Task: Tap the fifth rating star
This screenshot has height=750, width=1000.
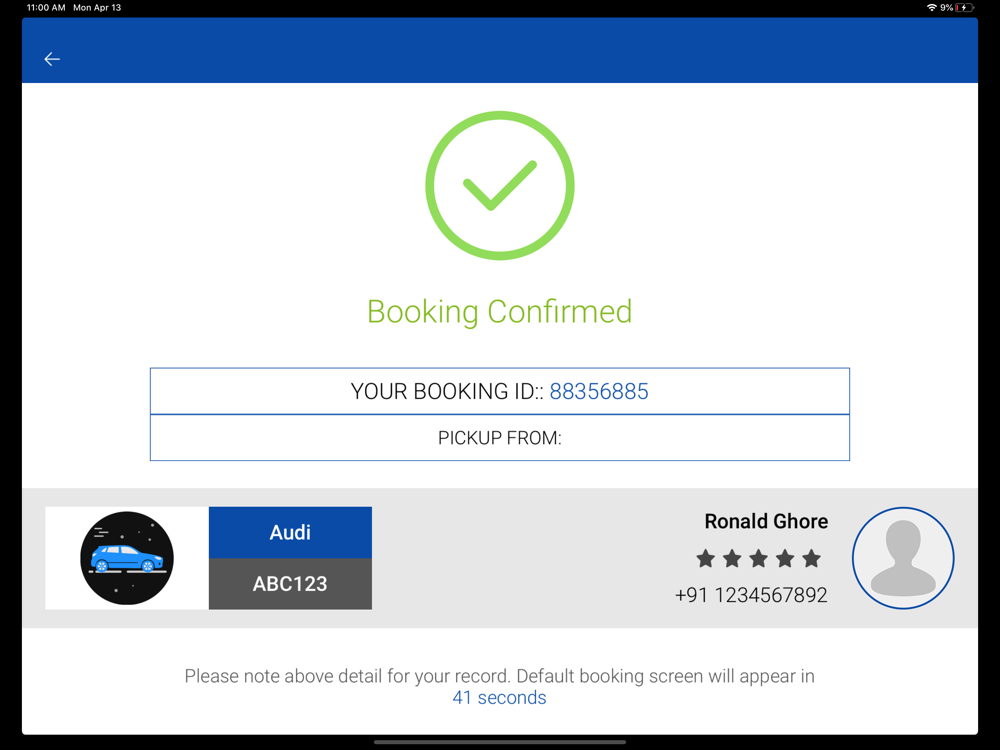Action: [811, 559]
